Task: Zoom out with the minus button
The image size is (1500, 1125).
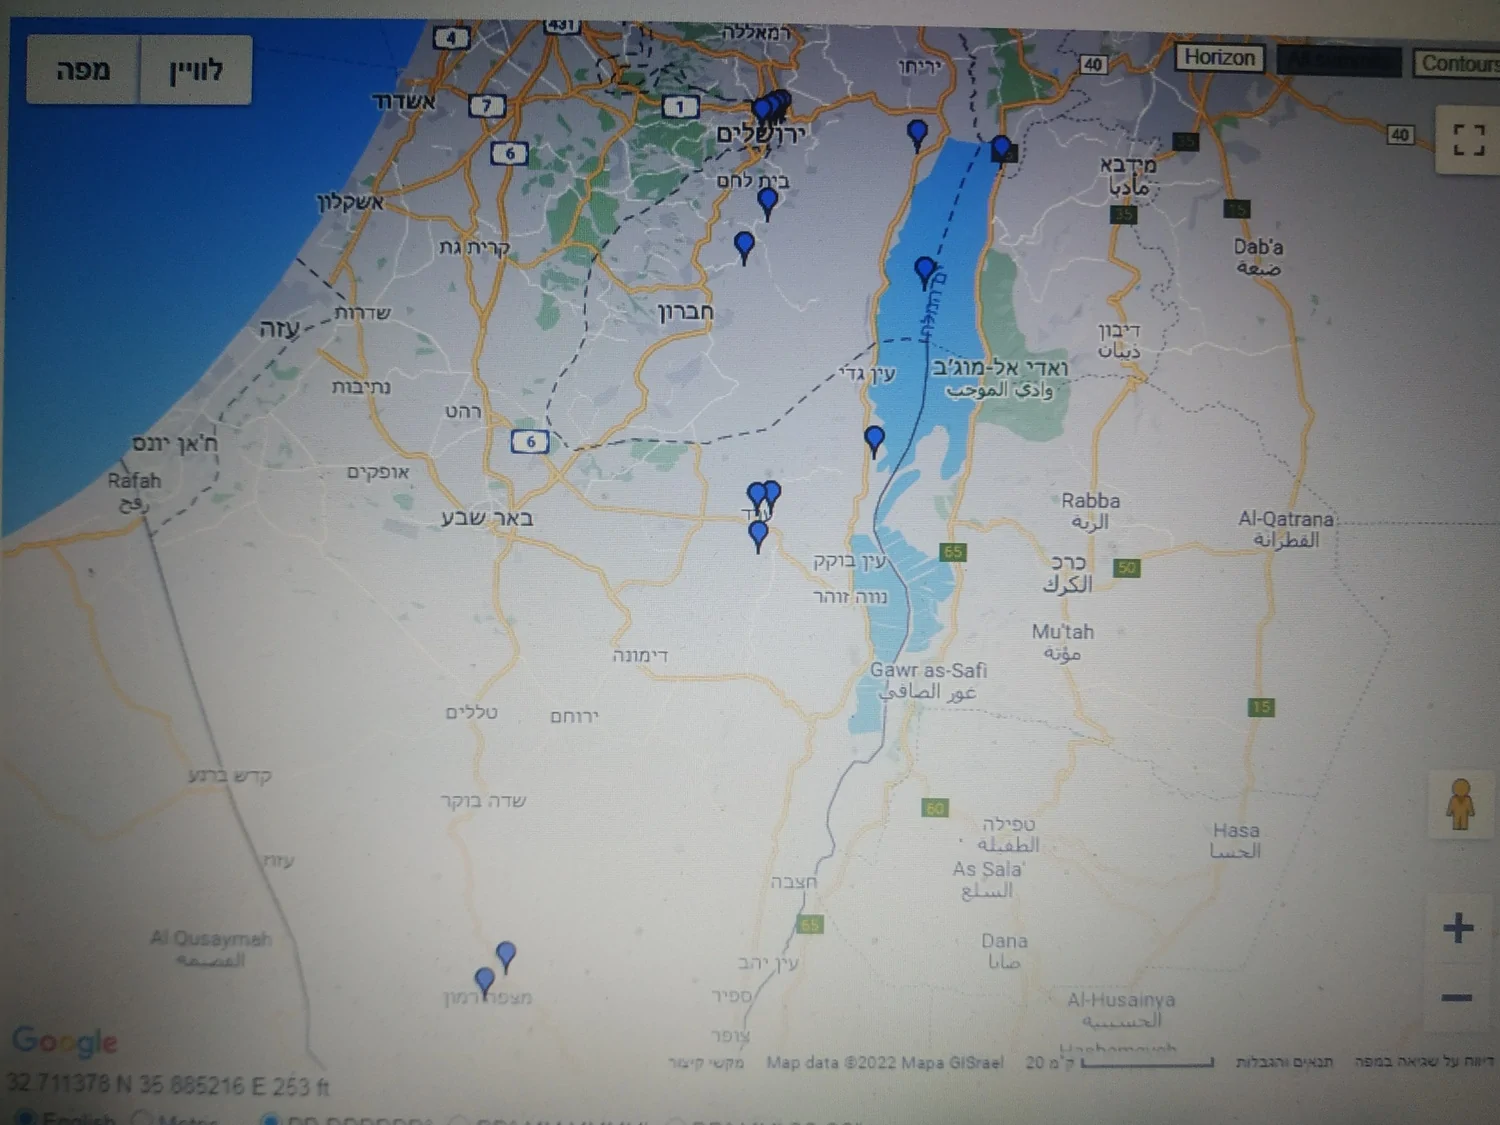Action: [x=1458, y=997]
